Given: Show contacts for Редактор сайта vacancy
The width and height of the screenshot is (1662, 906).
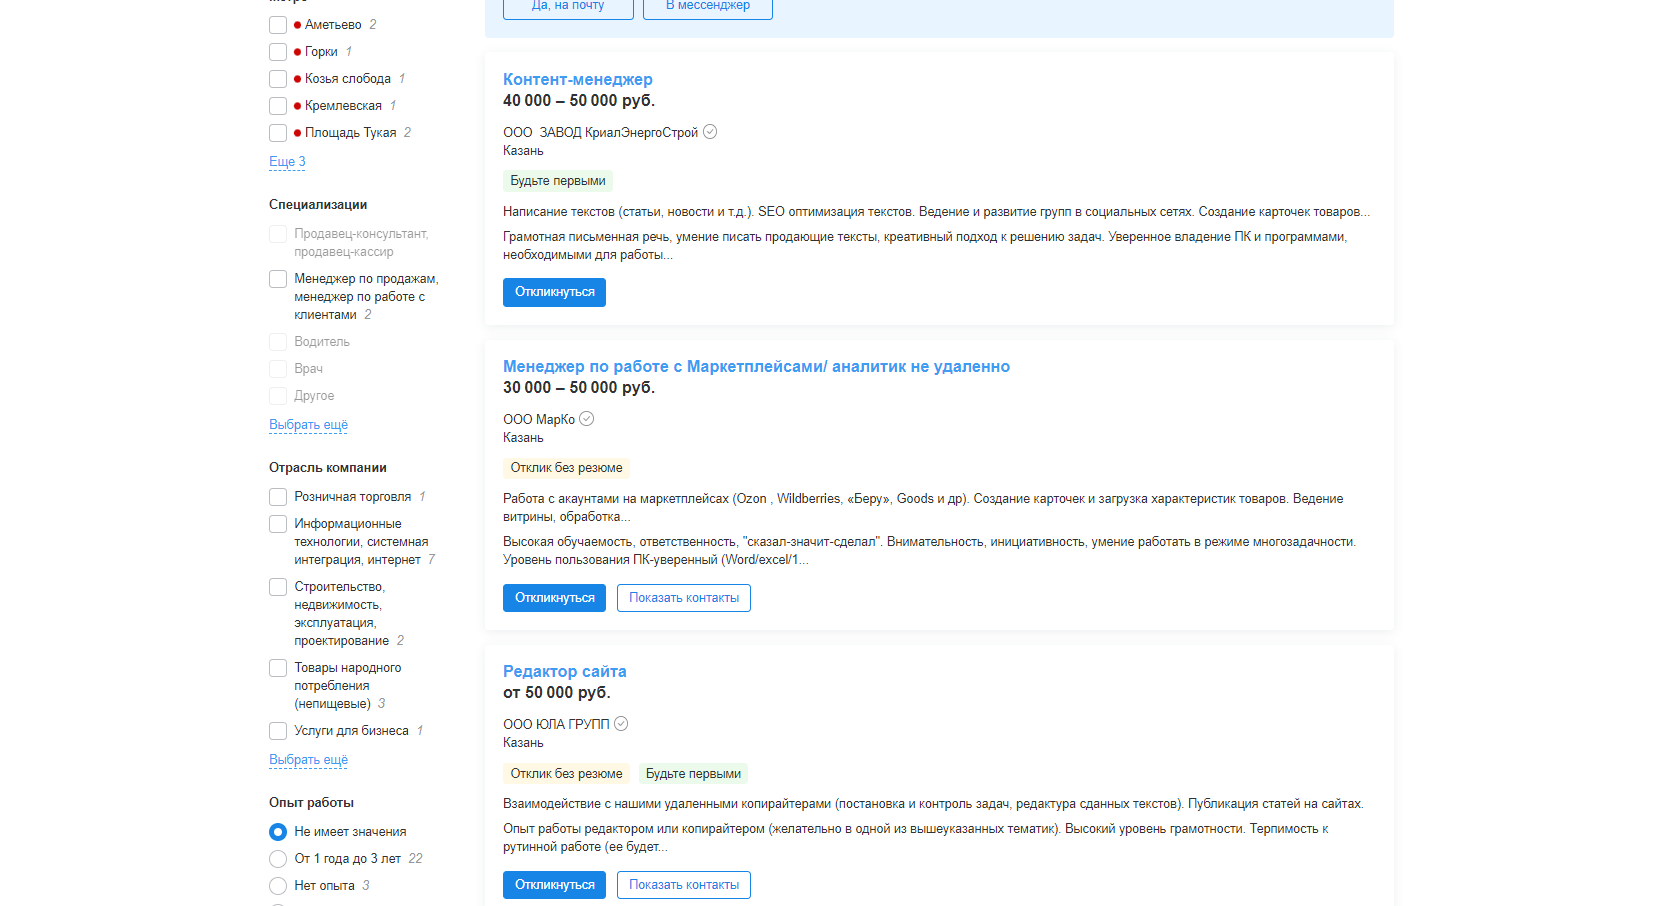Looking at the screenshot, I should click(684, 885).
